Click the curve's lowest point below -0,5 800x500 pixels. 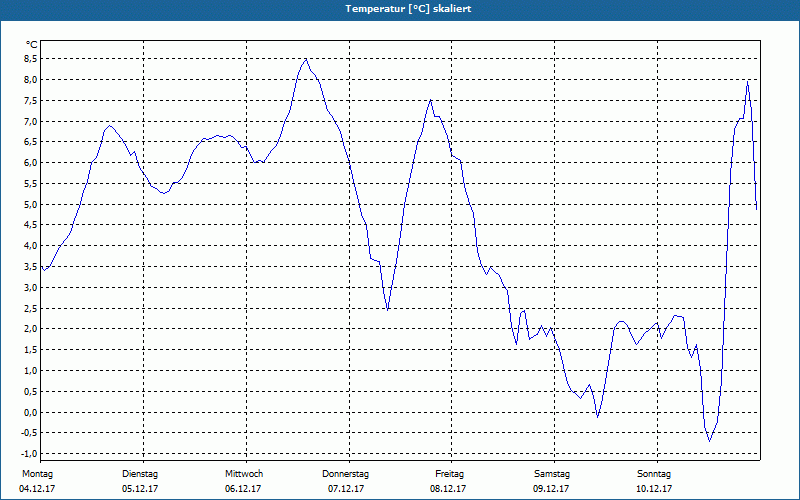coord(709,441)
